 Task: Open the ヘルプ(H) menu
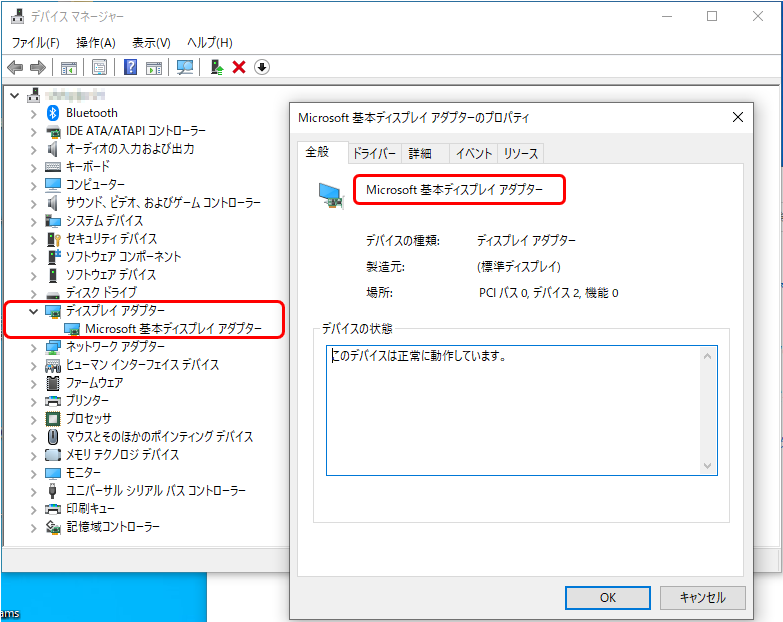(210, 43)
